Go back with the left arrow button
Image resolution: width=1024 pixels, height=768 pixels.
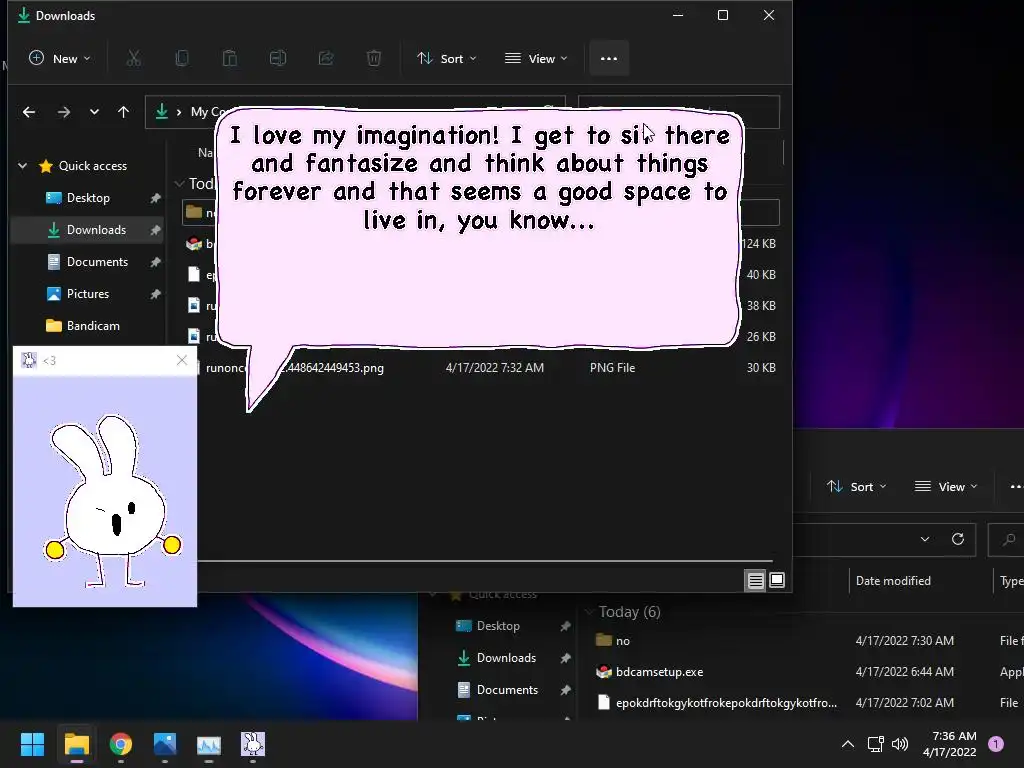click(x=29, y=112)
